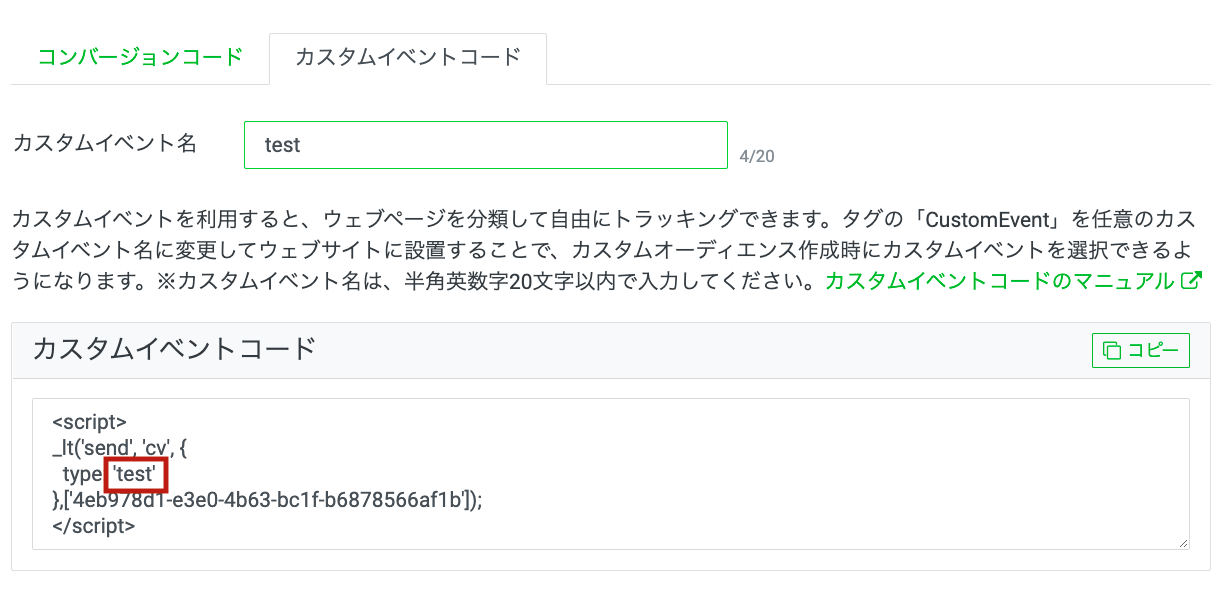Select the カスタムイベントコード tab
This screenshot has height=602, width=1224.
tap(408, 57)
